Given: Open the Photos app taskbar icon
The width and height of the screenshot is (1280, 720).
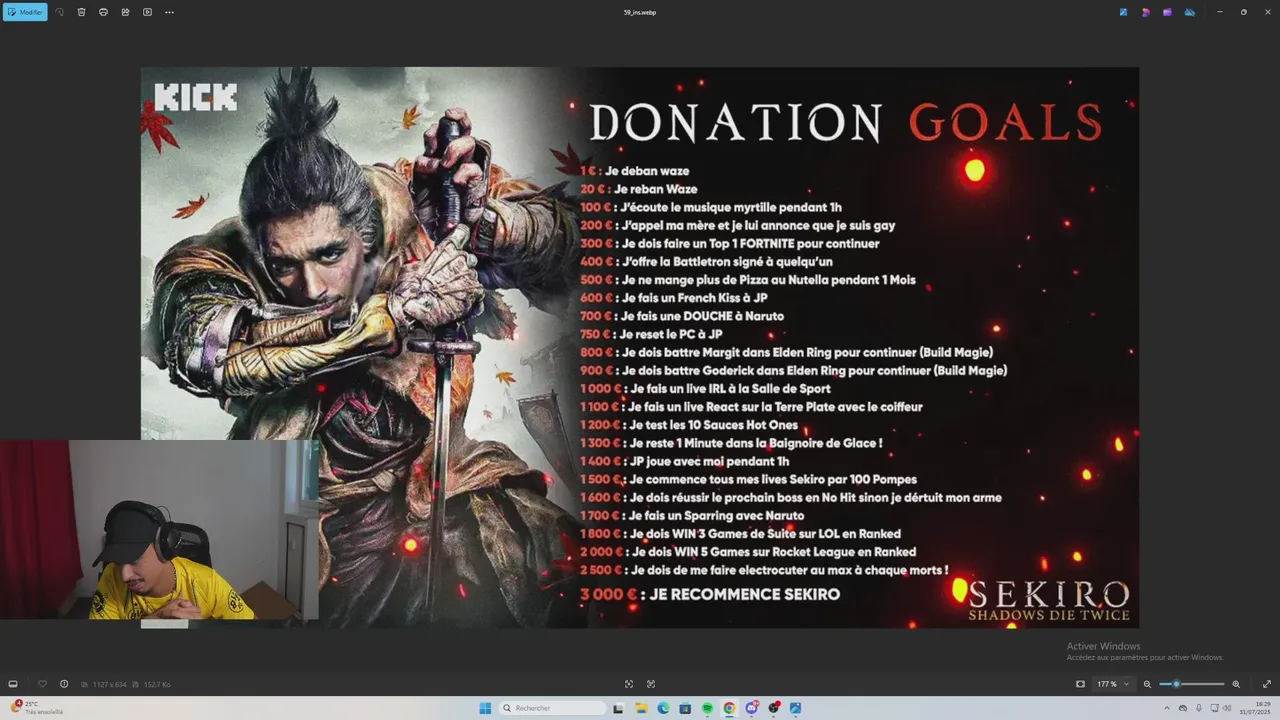Looking at the screenshot, I should pos(795,708).
